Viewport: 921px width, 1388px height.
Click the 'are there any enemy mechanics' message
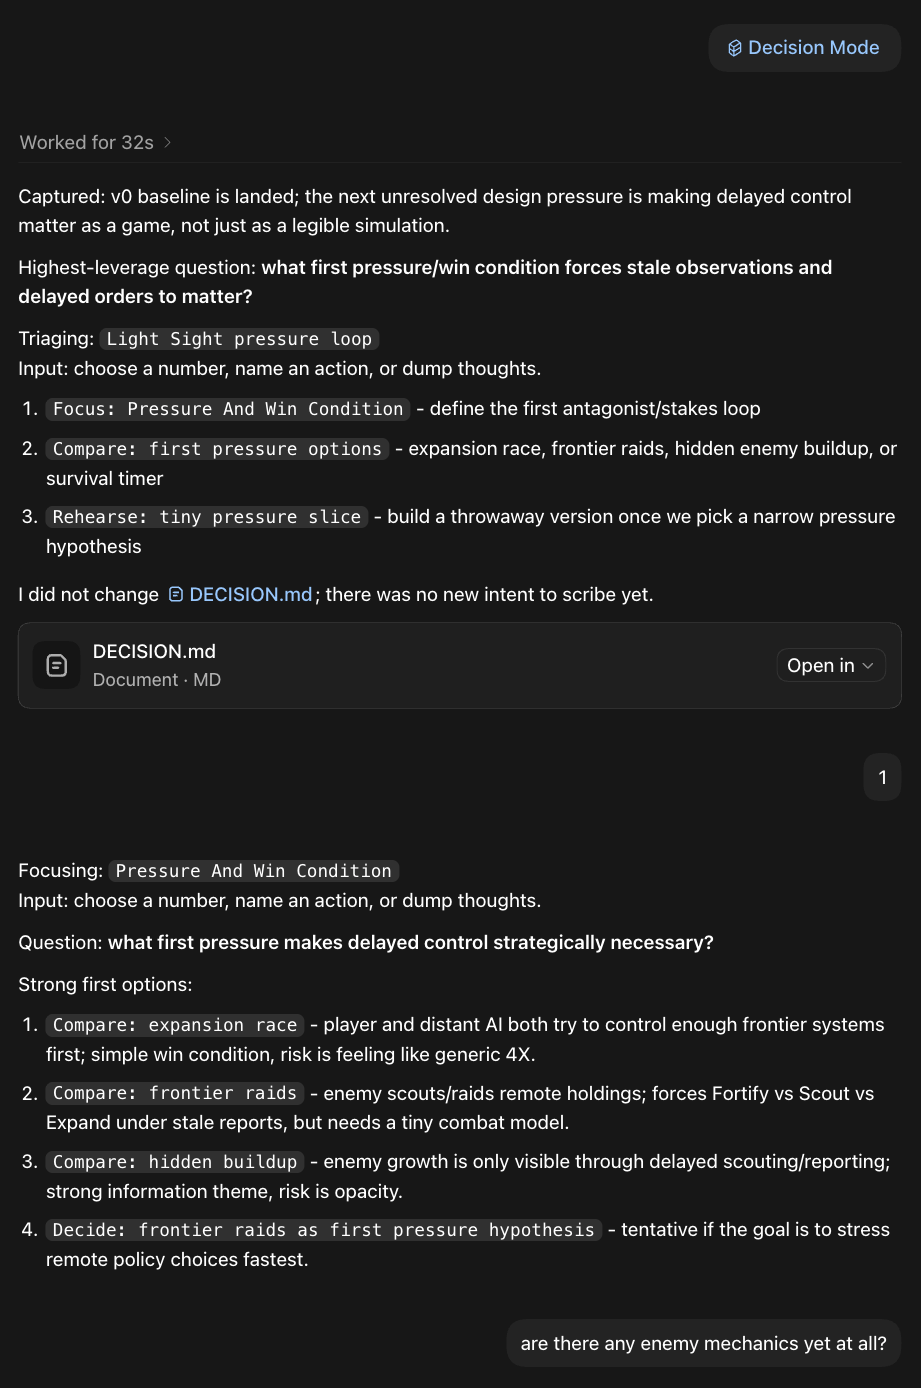tap(704, 1343)
